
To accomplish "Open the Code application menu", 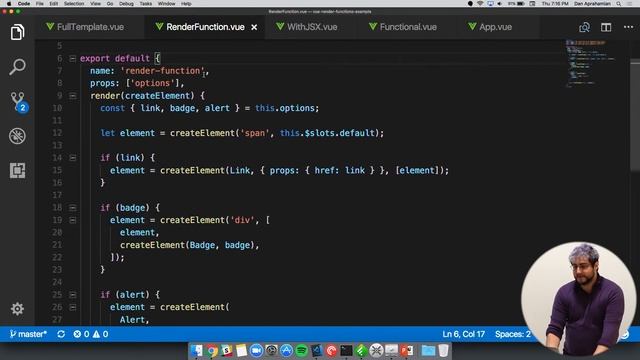I will (24, 4).
